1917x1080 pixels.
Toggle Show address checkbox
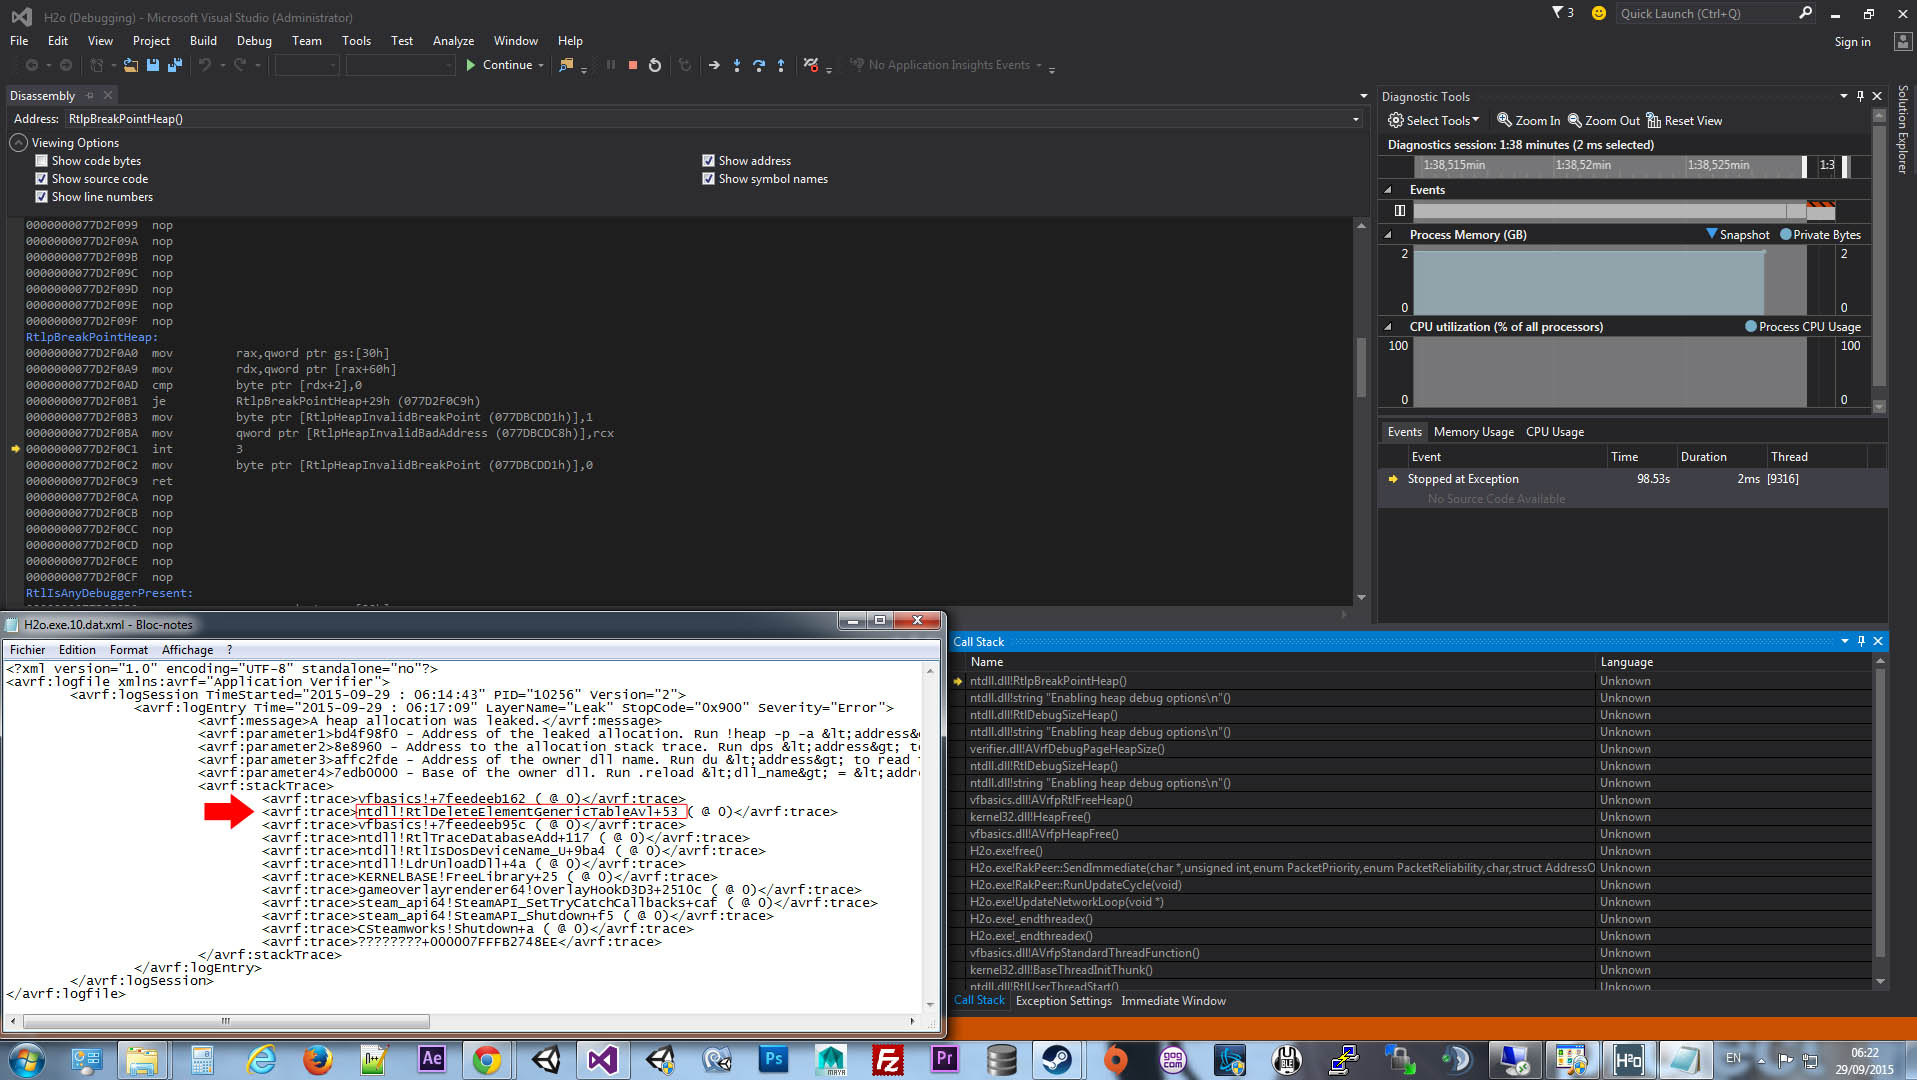pos(708,161)
